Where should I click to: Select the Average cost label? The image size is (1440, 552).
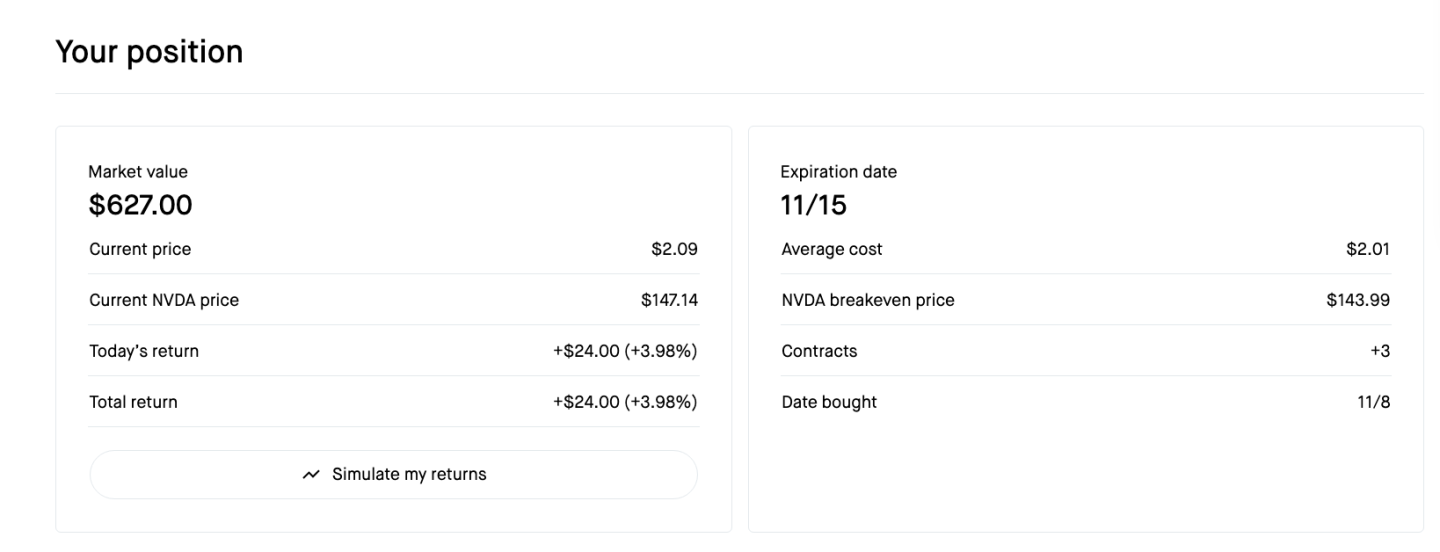point(832,249)
